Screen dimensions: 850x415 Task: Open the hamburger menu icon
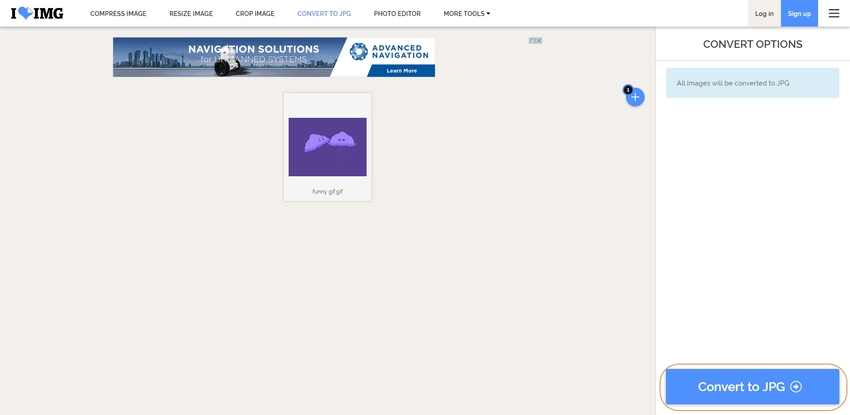click(x=834, y=13)
